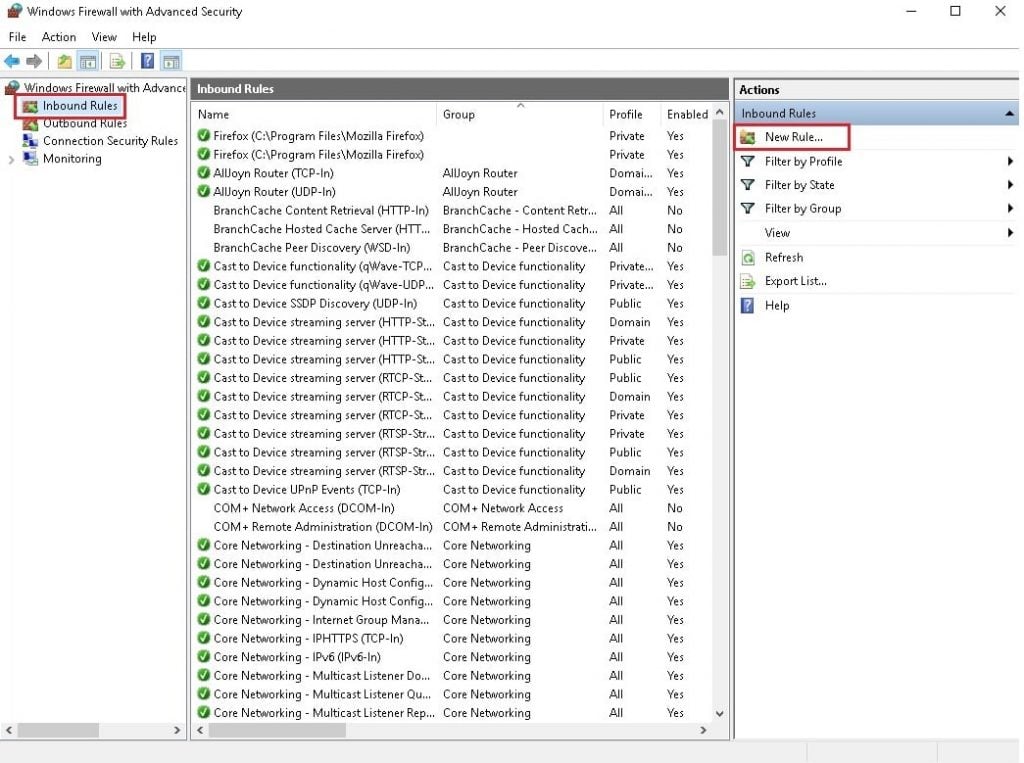Click the New Rule... action link
1024x763 pixels.
pos(793,137)
